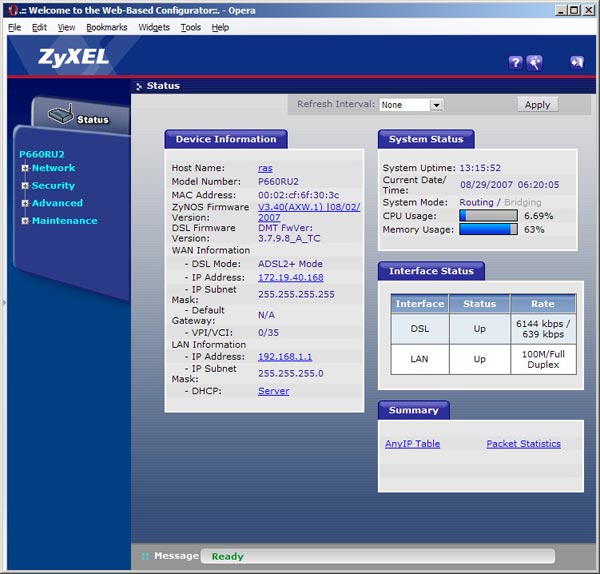Click the Opera logo in title bar
The width and height of the screenshot is (600, 574).
click(13, 10)
